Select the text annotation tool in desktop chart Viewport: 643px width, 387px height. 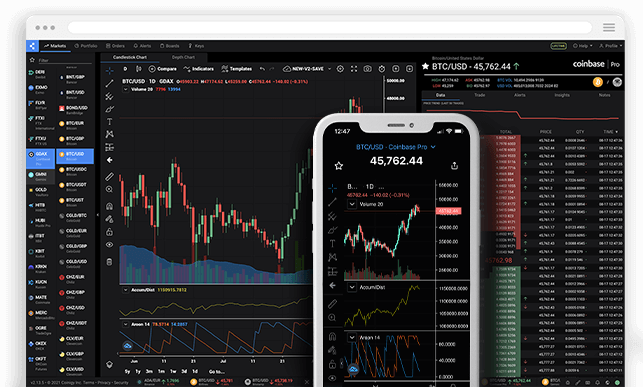coord(109,122)
